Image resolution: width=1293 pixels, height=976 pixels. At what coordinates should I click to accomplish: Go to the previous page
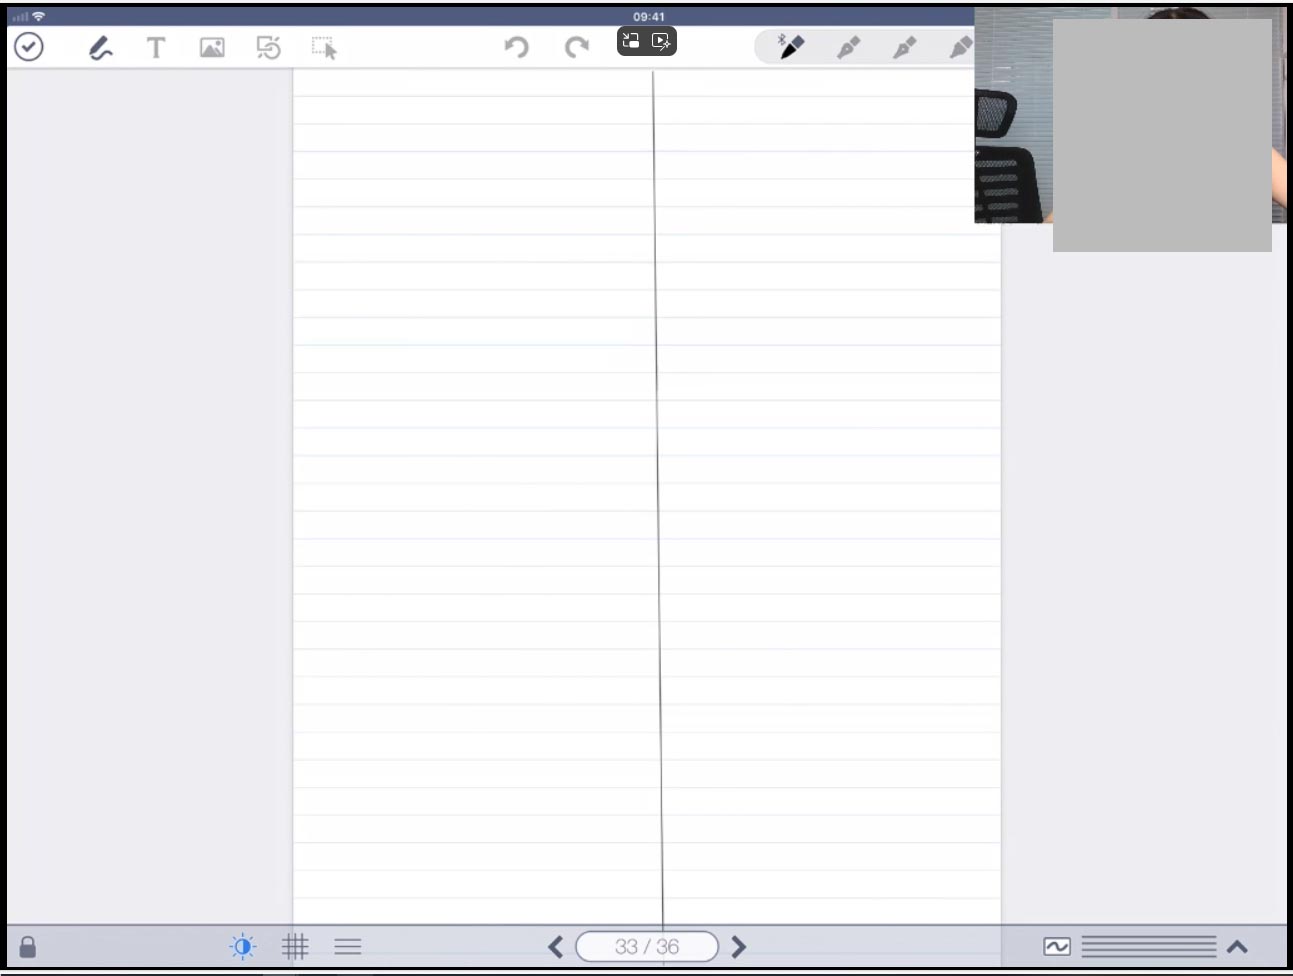[556, 946]
